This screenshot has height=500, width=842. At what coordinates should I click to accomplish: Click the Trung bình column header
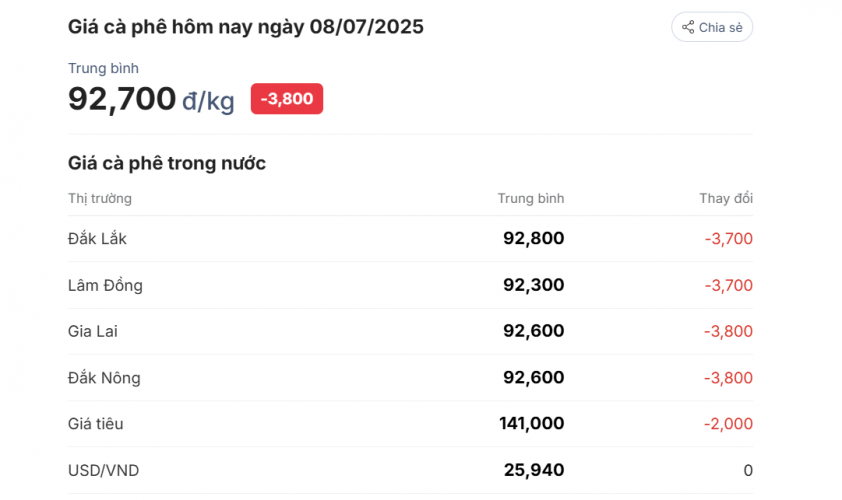531,198
